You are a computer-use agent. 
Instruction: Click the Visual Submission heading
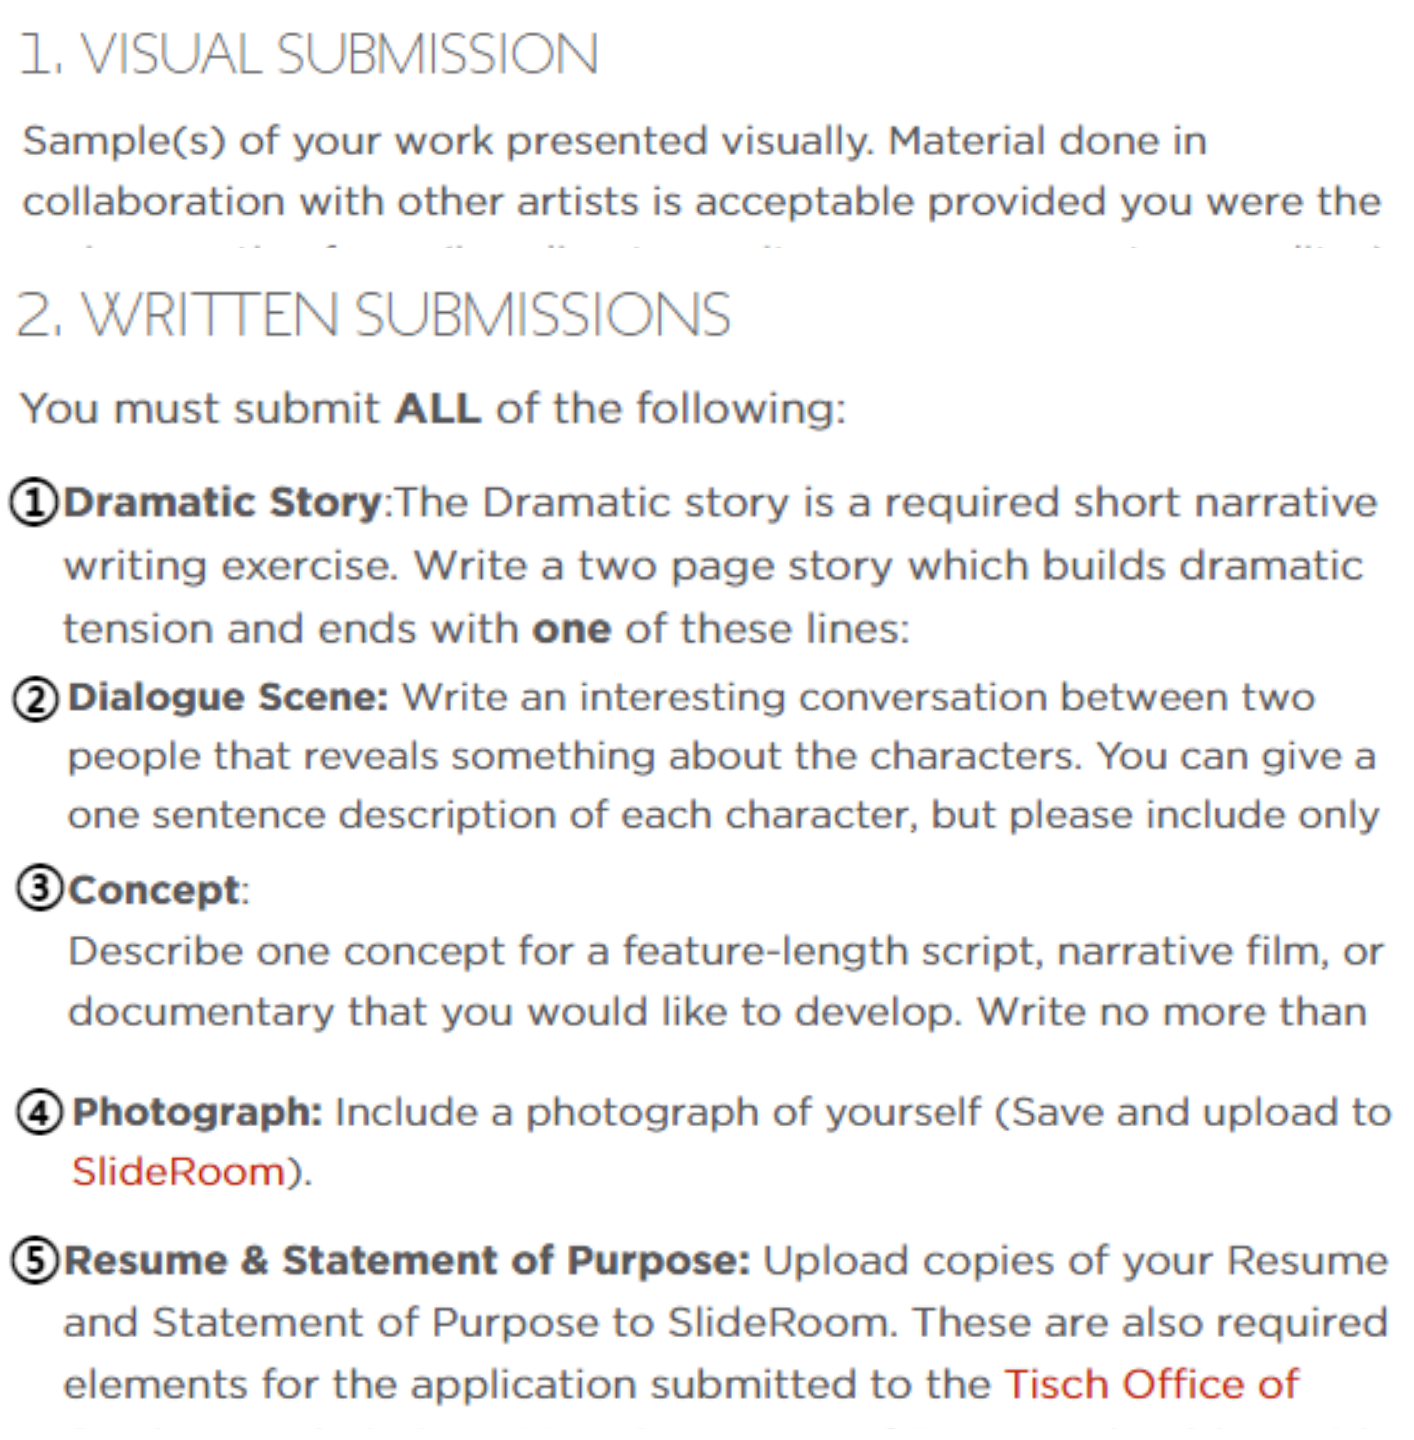coord(309,54)
